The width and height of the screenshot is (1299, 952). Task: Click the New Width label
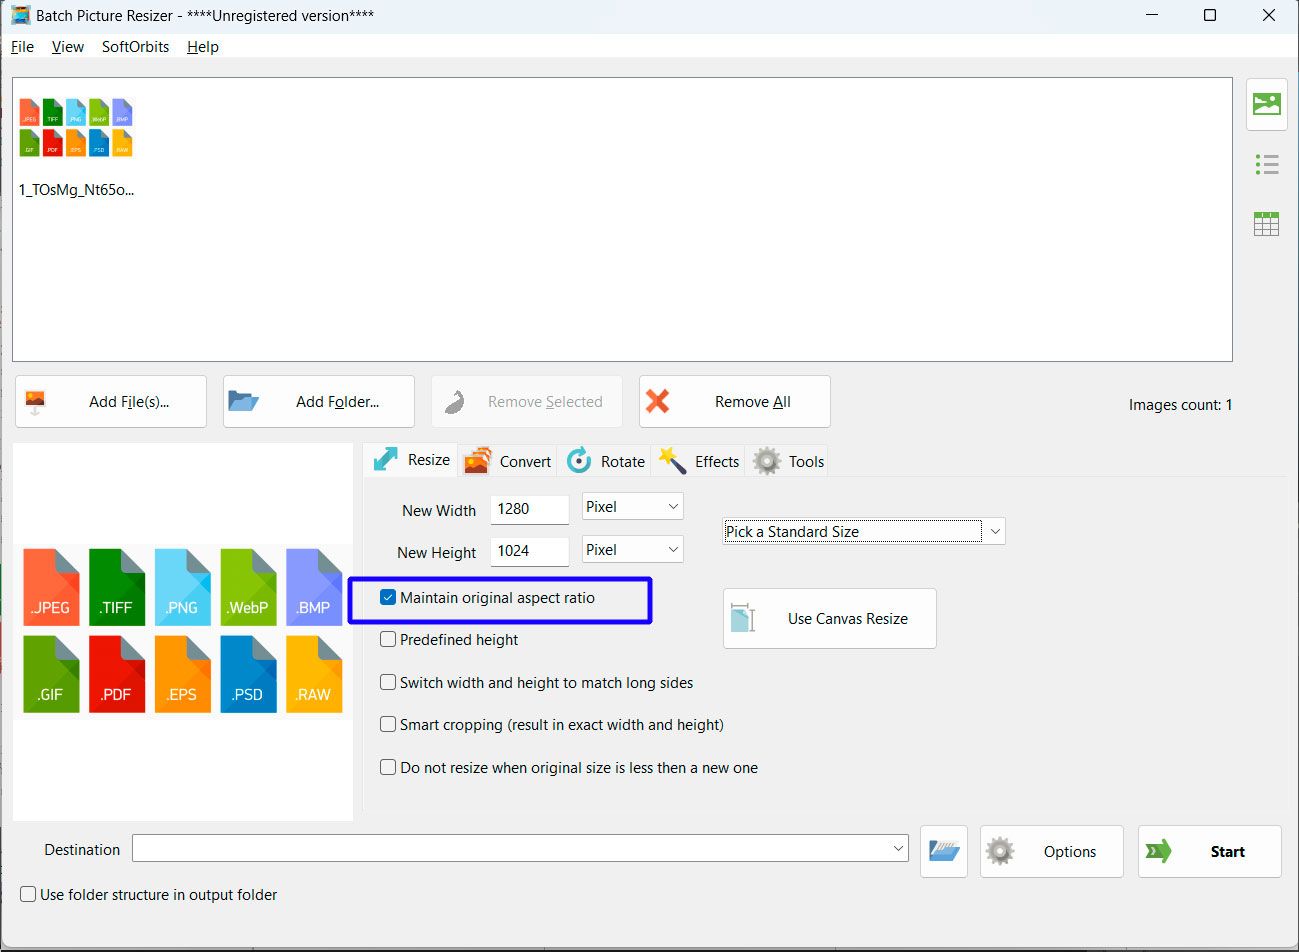pos(439,511)
